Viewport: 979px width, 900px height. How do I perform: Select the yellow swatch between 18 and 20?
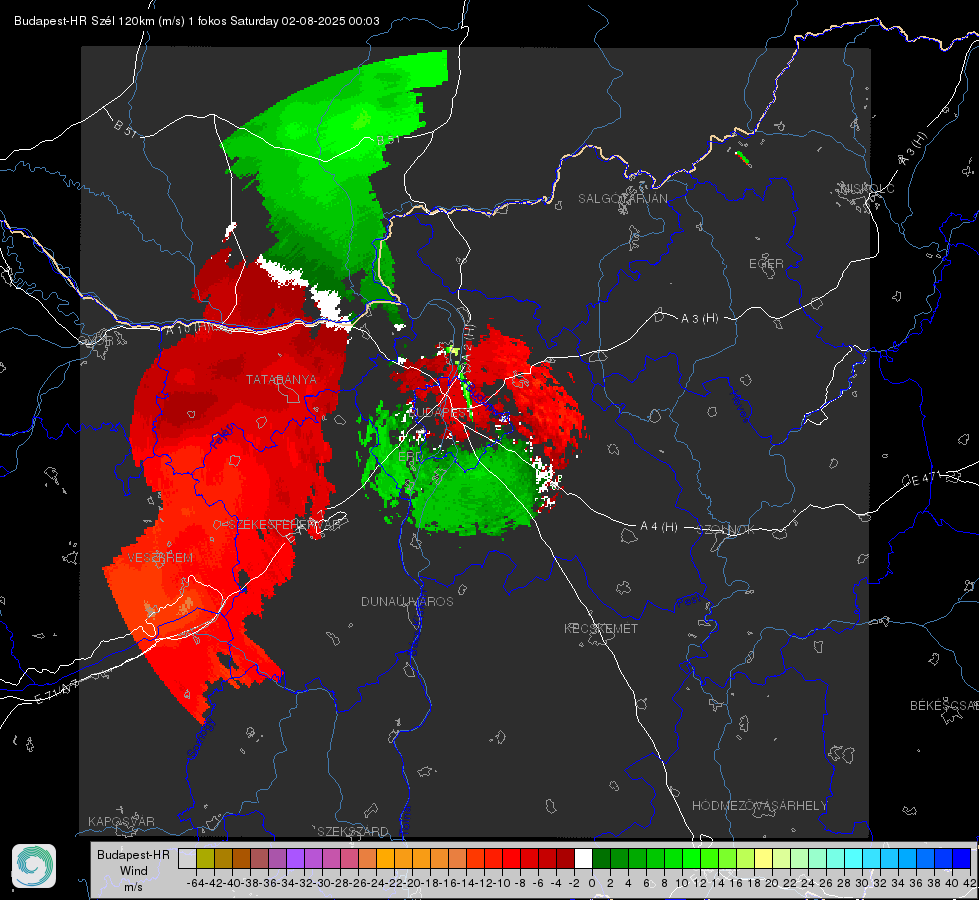pos(763,859)
